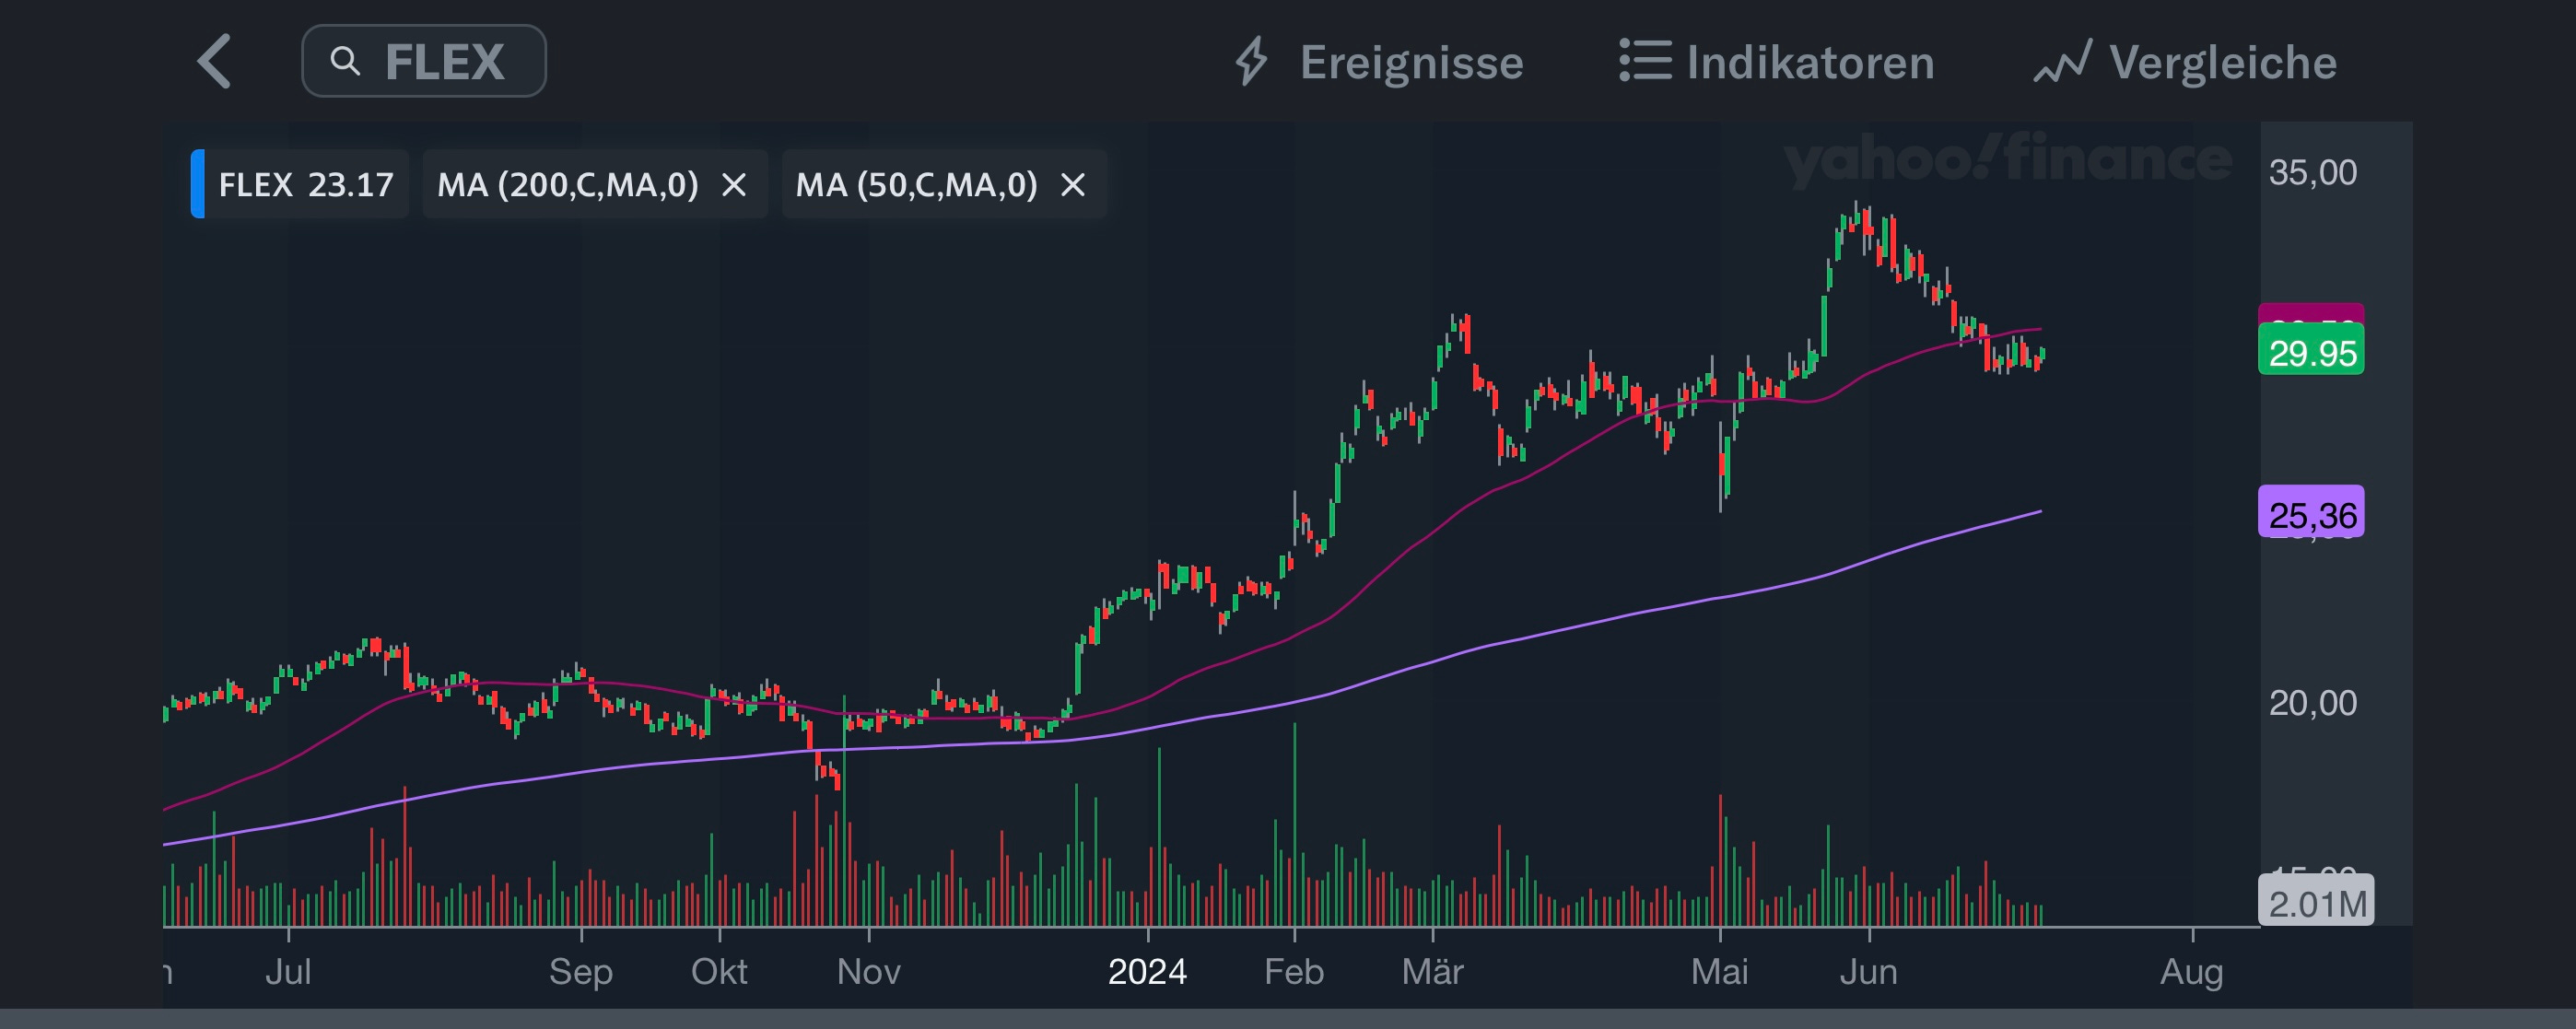
Task: Click the purple 25,36 MA price tag
Action: click(2311, 515)
